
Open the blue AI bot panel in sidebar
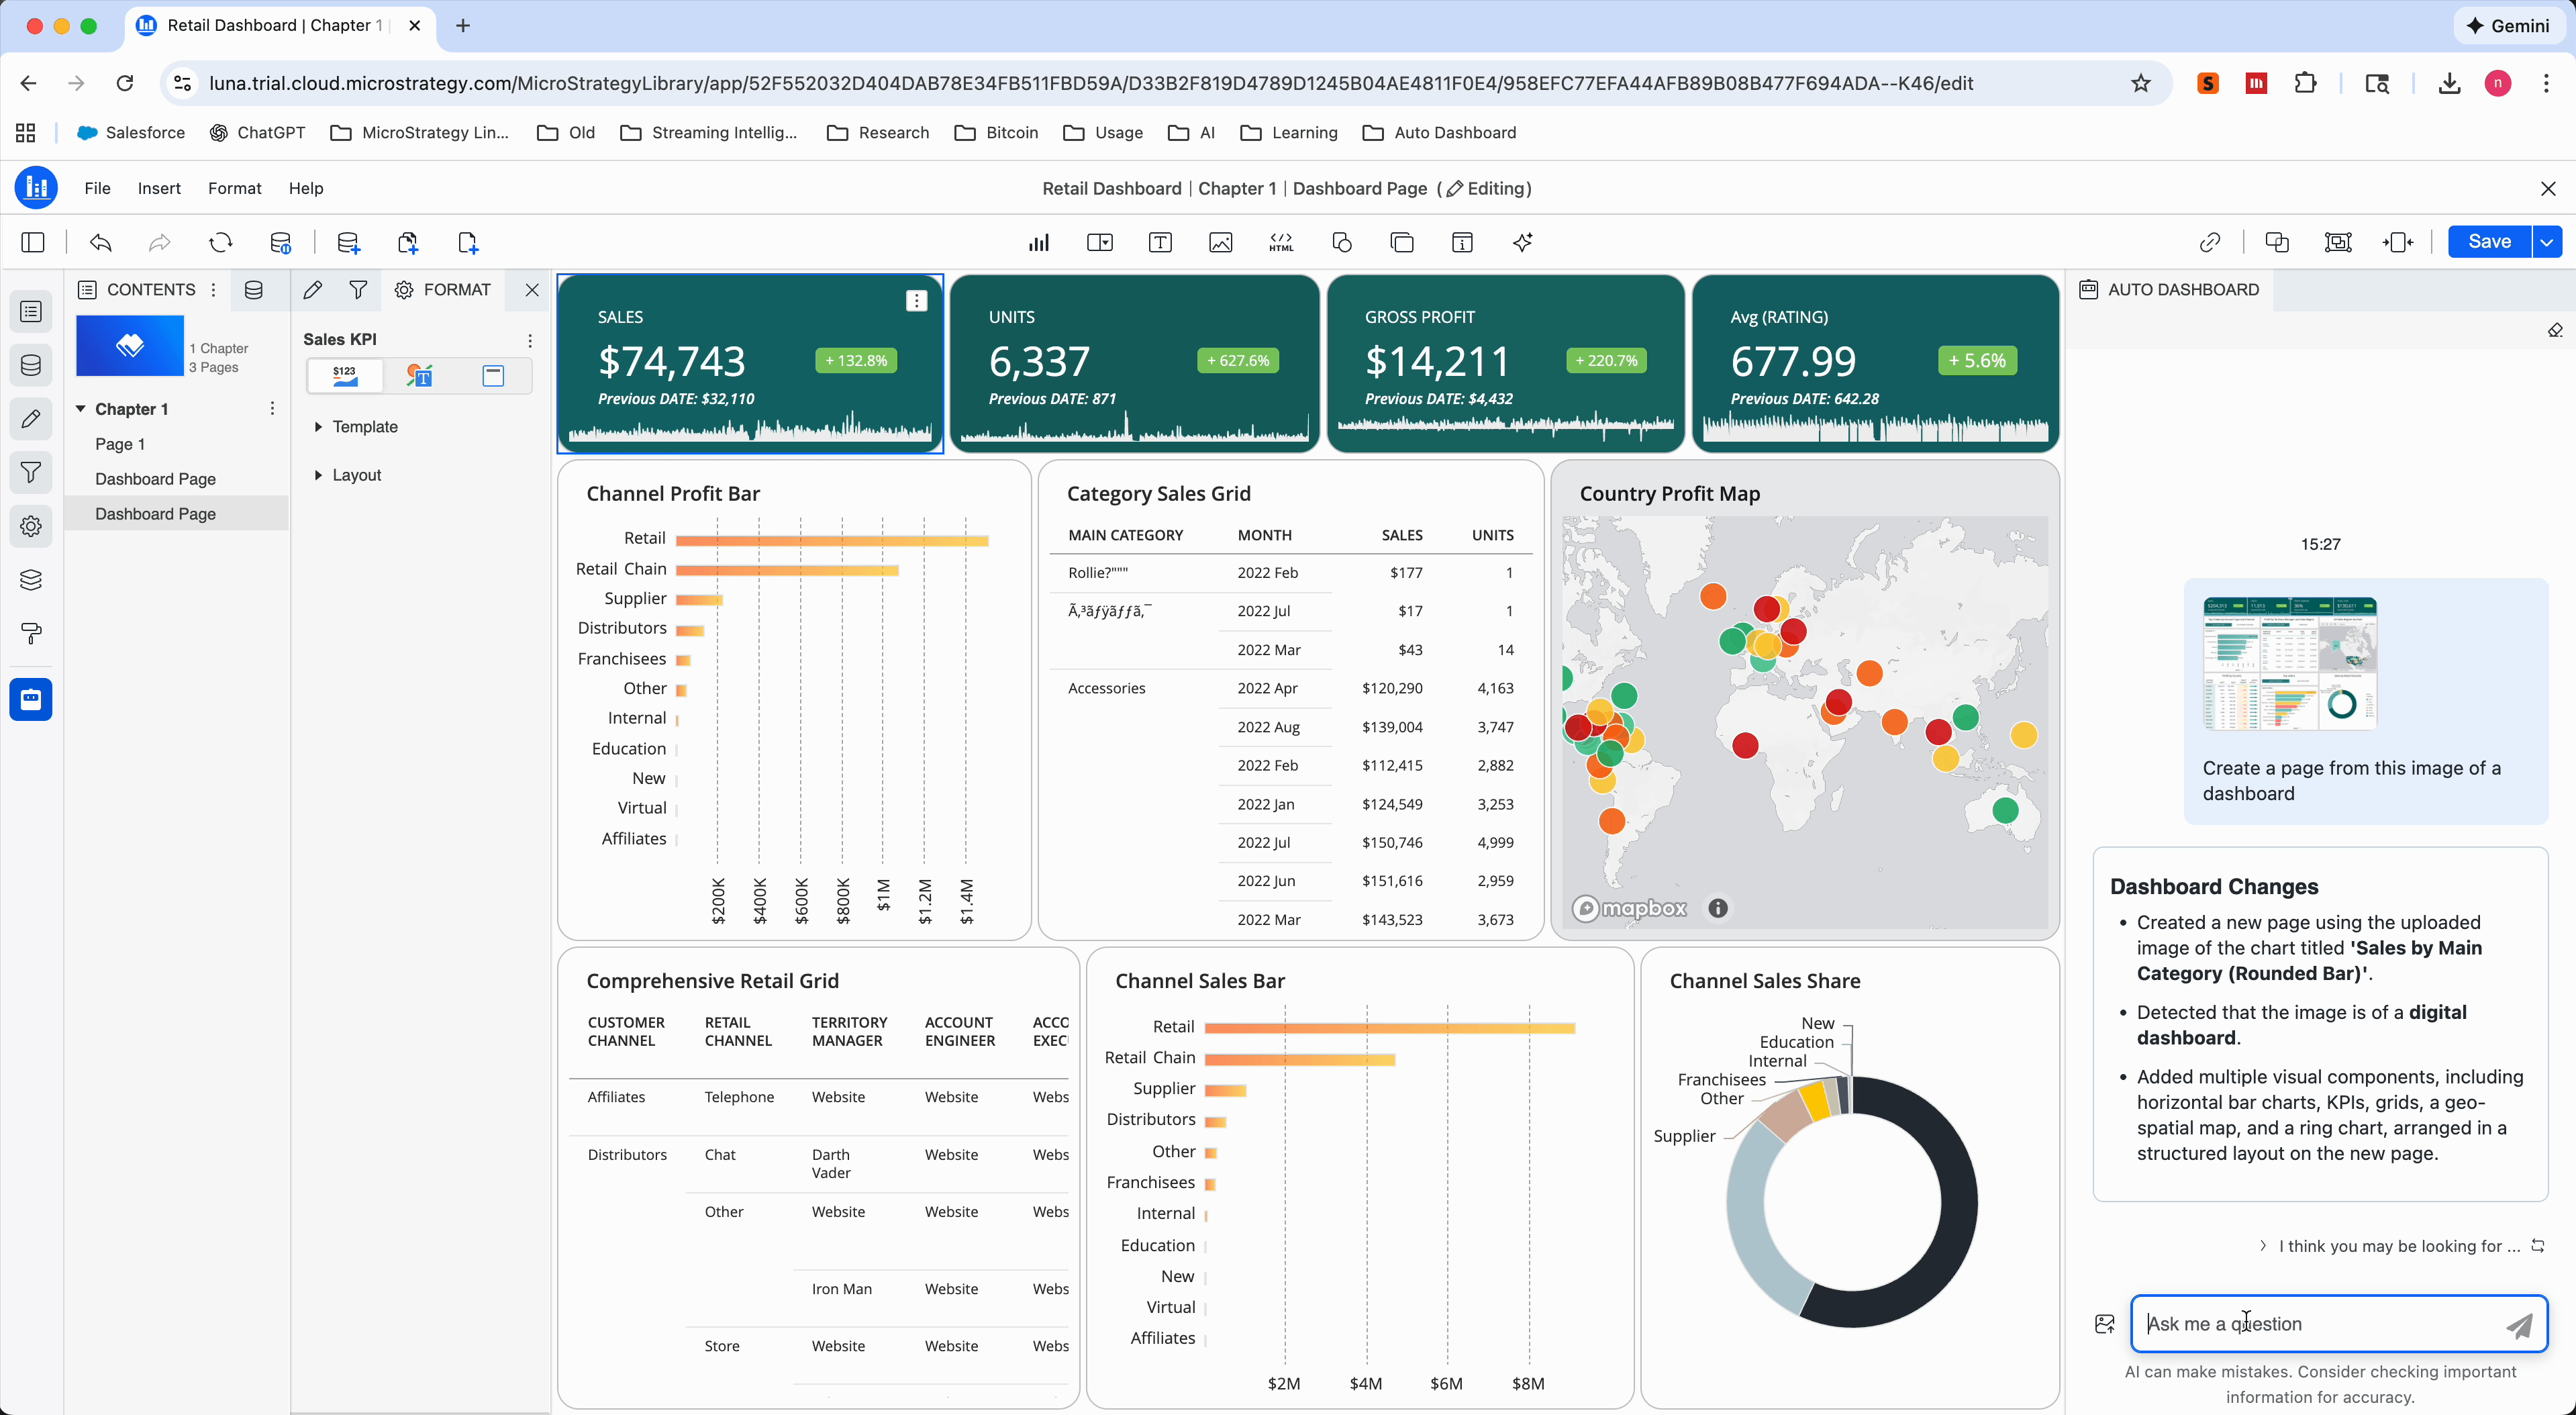pyautogui.click(x=31, y=699)
